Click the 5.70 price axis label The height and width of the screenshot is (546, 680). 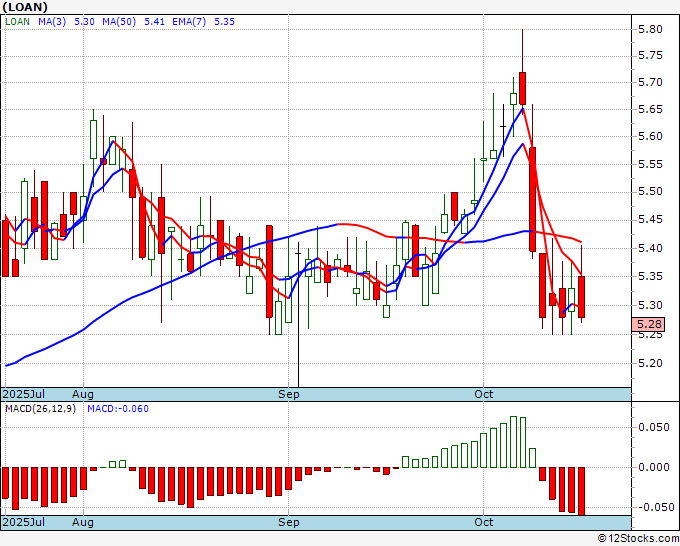point(651,82)
